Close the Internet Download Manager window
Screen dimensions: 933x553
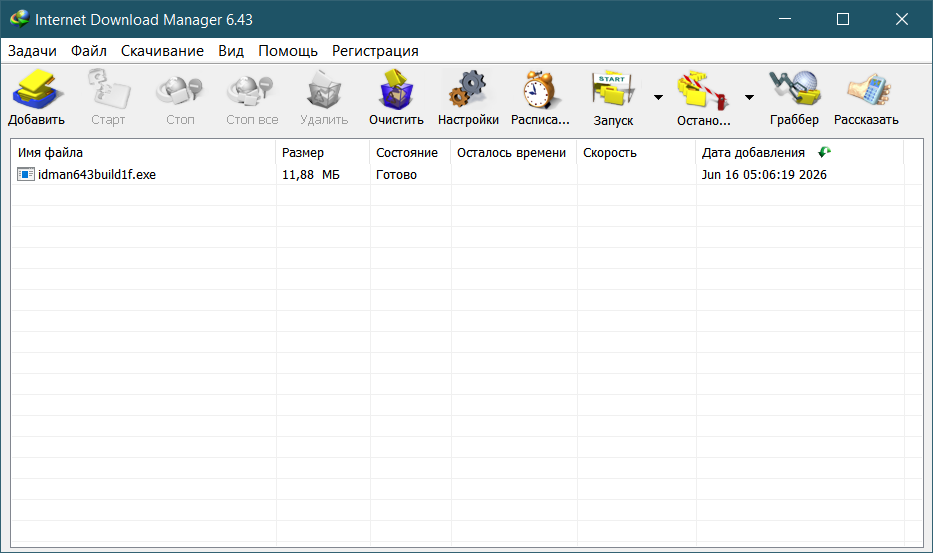pos(901,19)
